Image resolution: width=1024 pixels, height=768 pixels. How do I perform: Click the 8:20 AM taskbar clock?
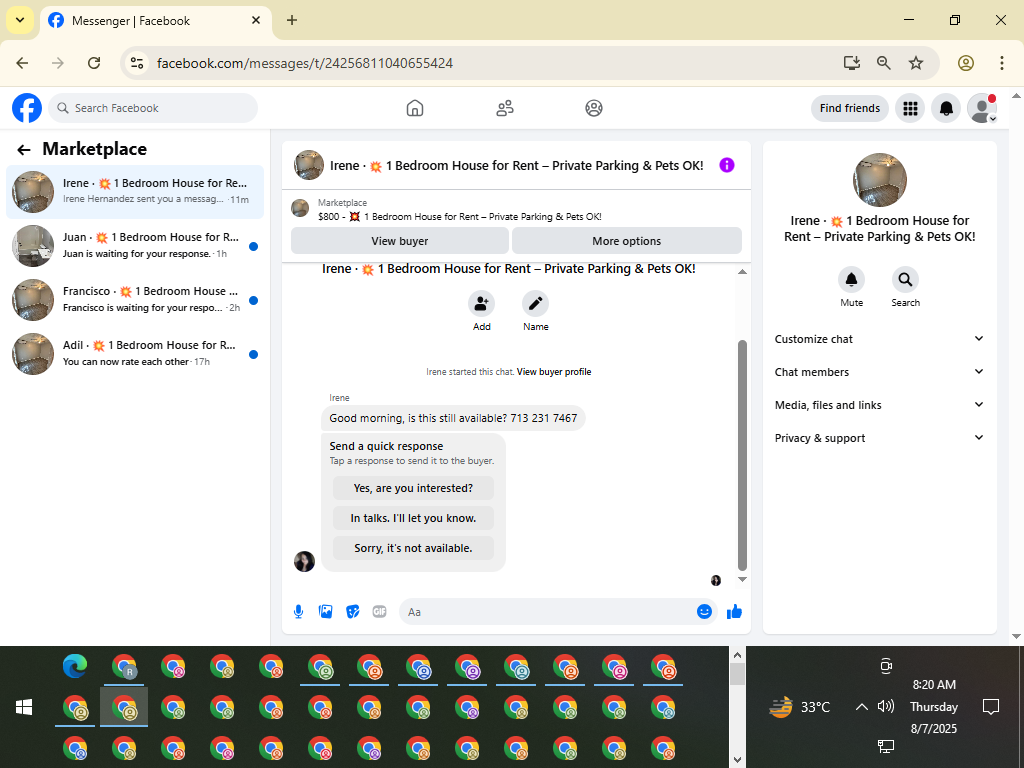[x=934, y=684]
